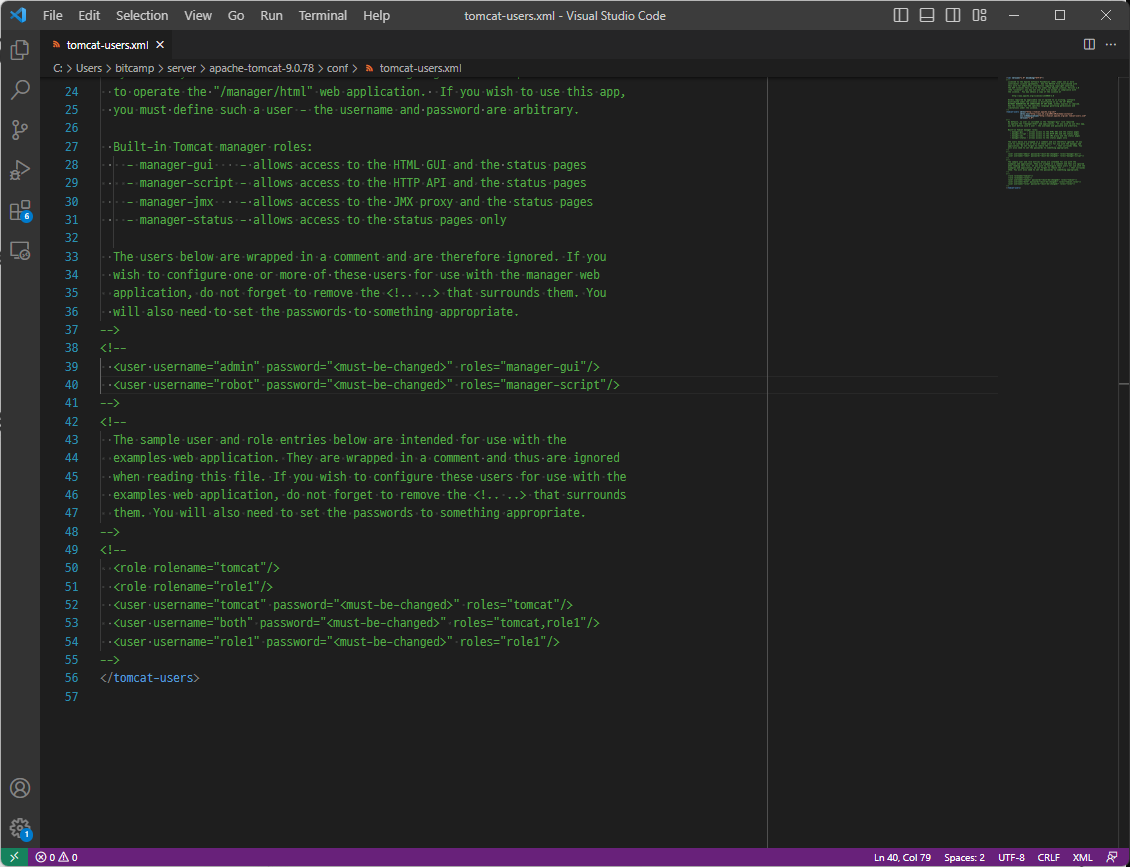Open the Manage gear icon
This screenshot has height=867, width=1130.
(20, 828)
